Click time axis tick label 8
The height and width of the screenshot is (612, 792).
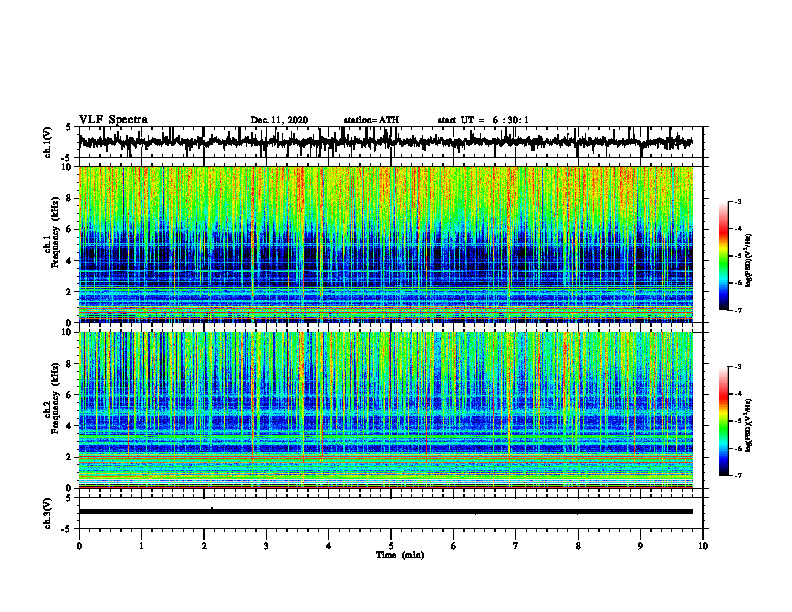pos(578,546)
